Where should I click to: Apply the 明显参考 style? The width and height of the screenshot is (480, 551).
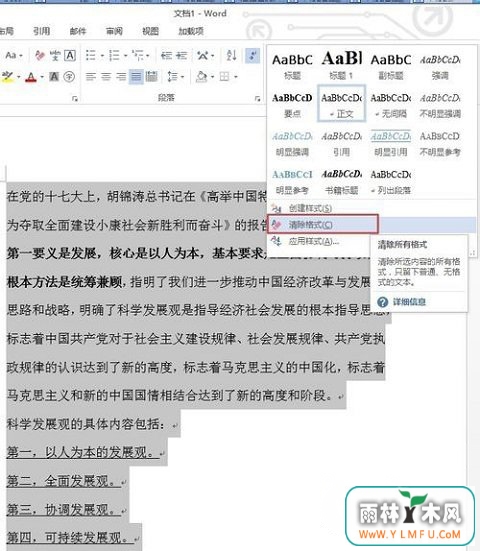coord(292,181)
